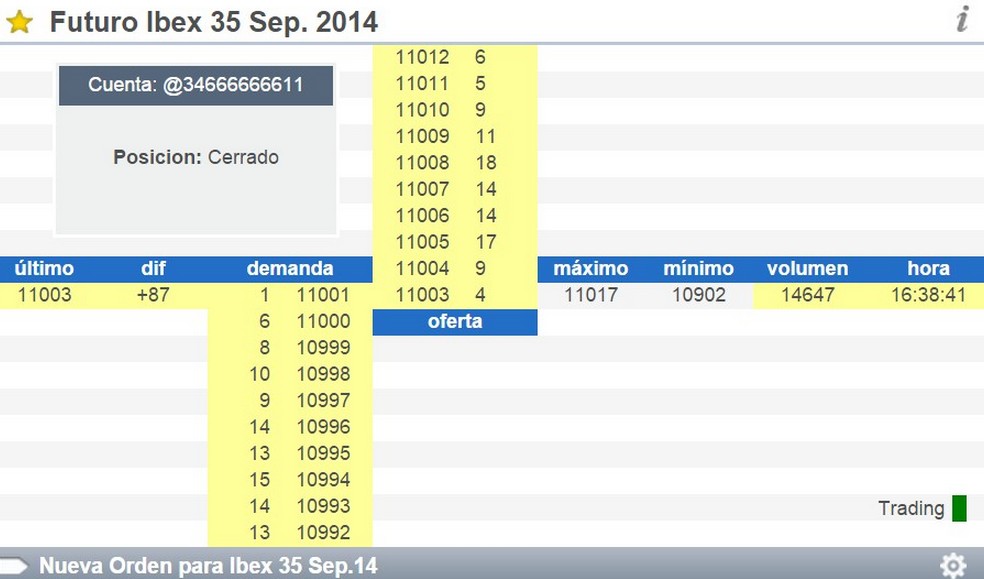Select bid price 10999
This screenshot has width=984, height=579.
[323, 348]
